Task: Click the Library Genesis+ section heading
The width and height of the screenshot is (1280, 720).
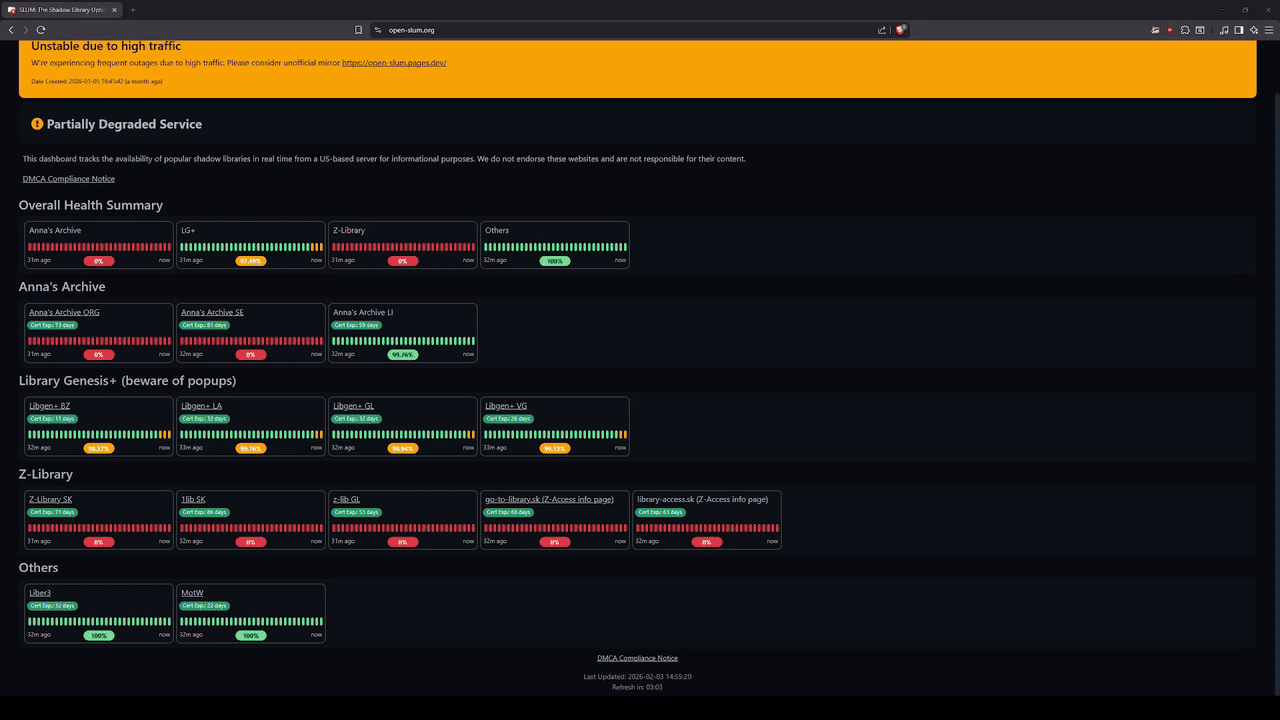Action: pyautogui.click(x=127, y=381)
